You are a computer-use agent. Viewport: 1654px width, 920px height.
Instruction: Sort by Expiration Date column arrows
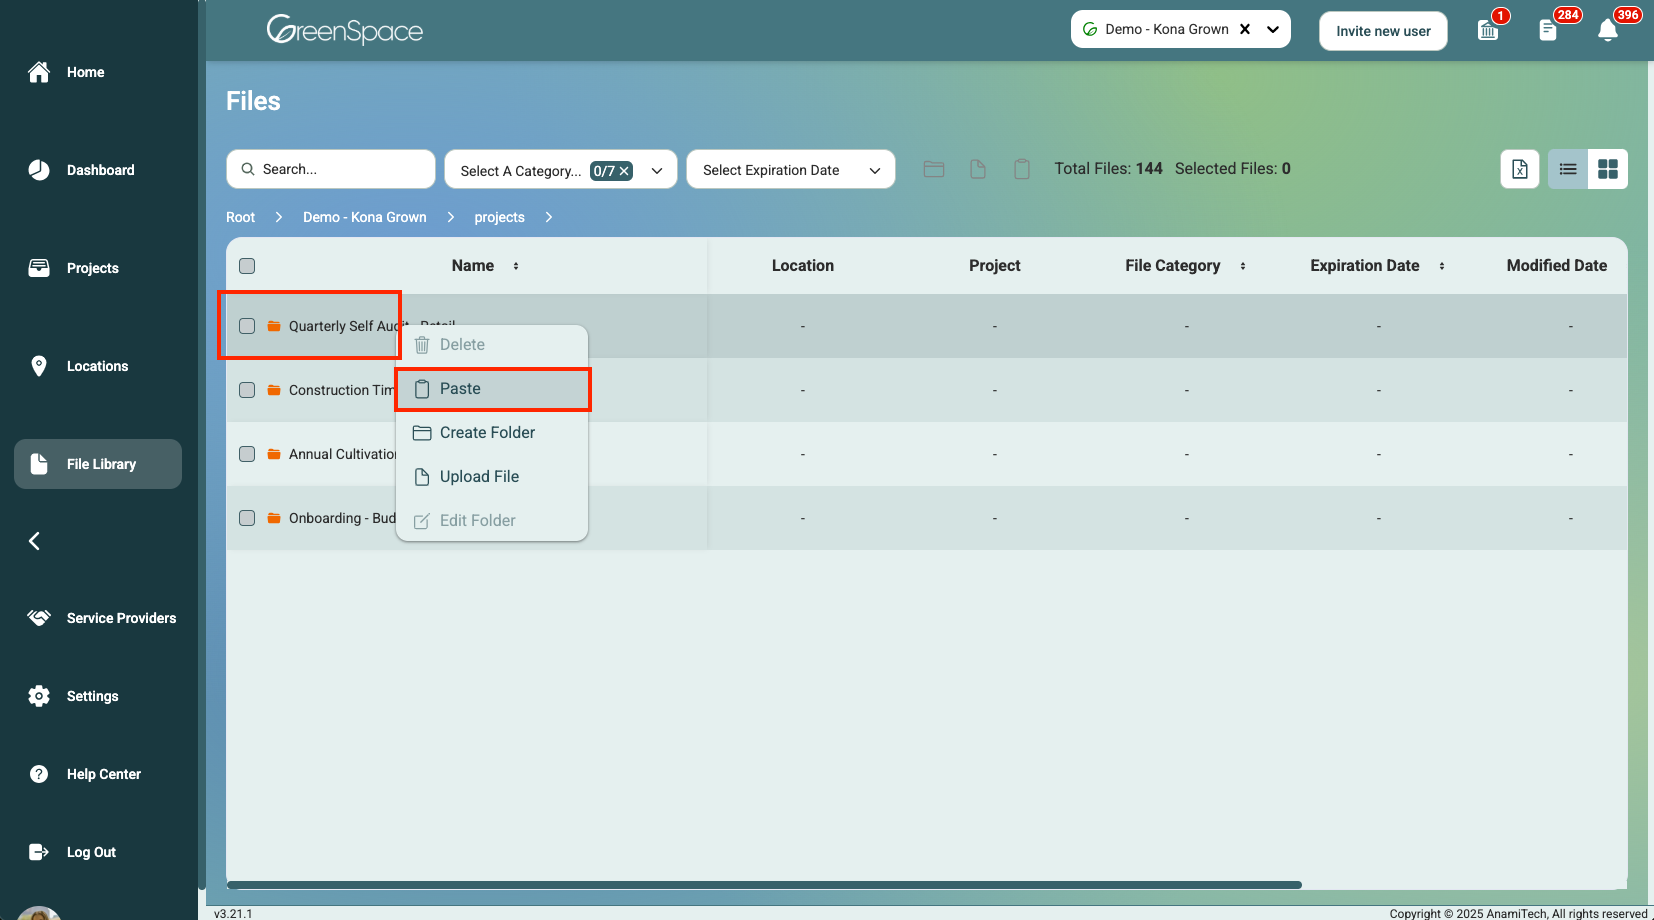[1442, 266]
